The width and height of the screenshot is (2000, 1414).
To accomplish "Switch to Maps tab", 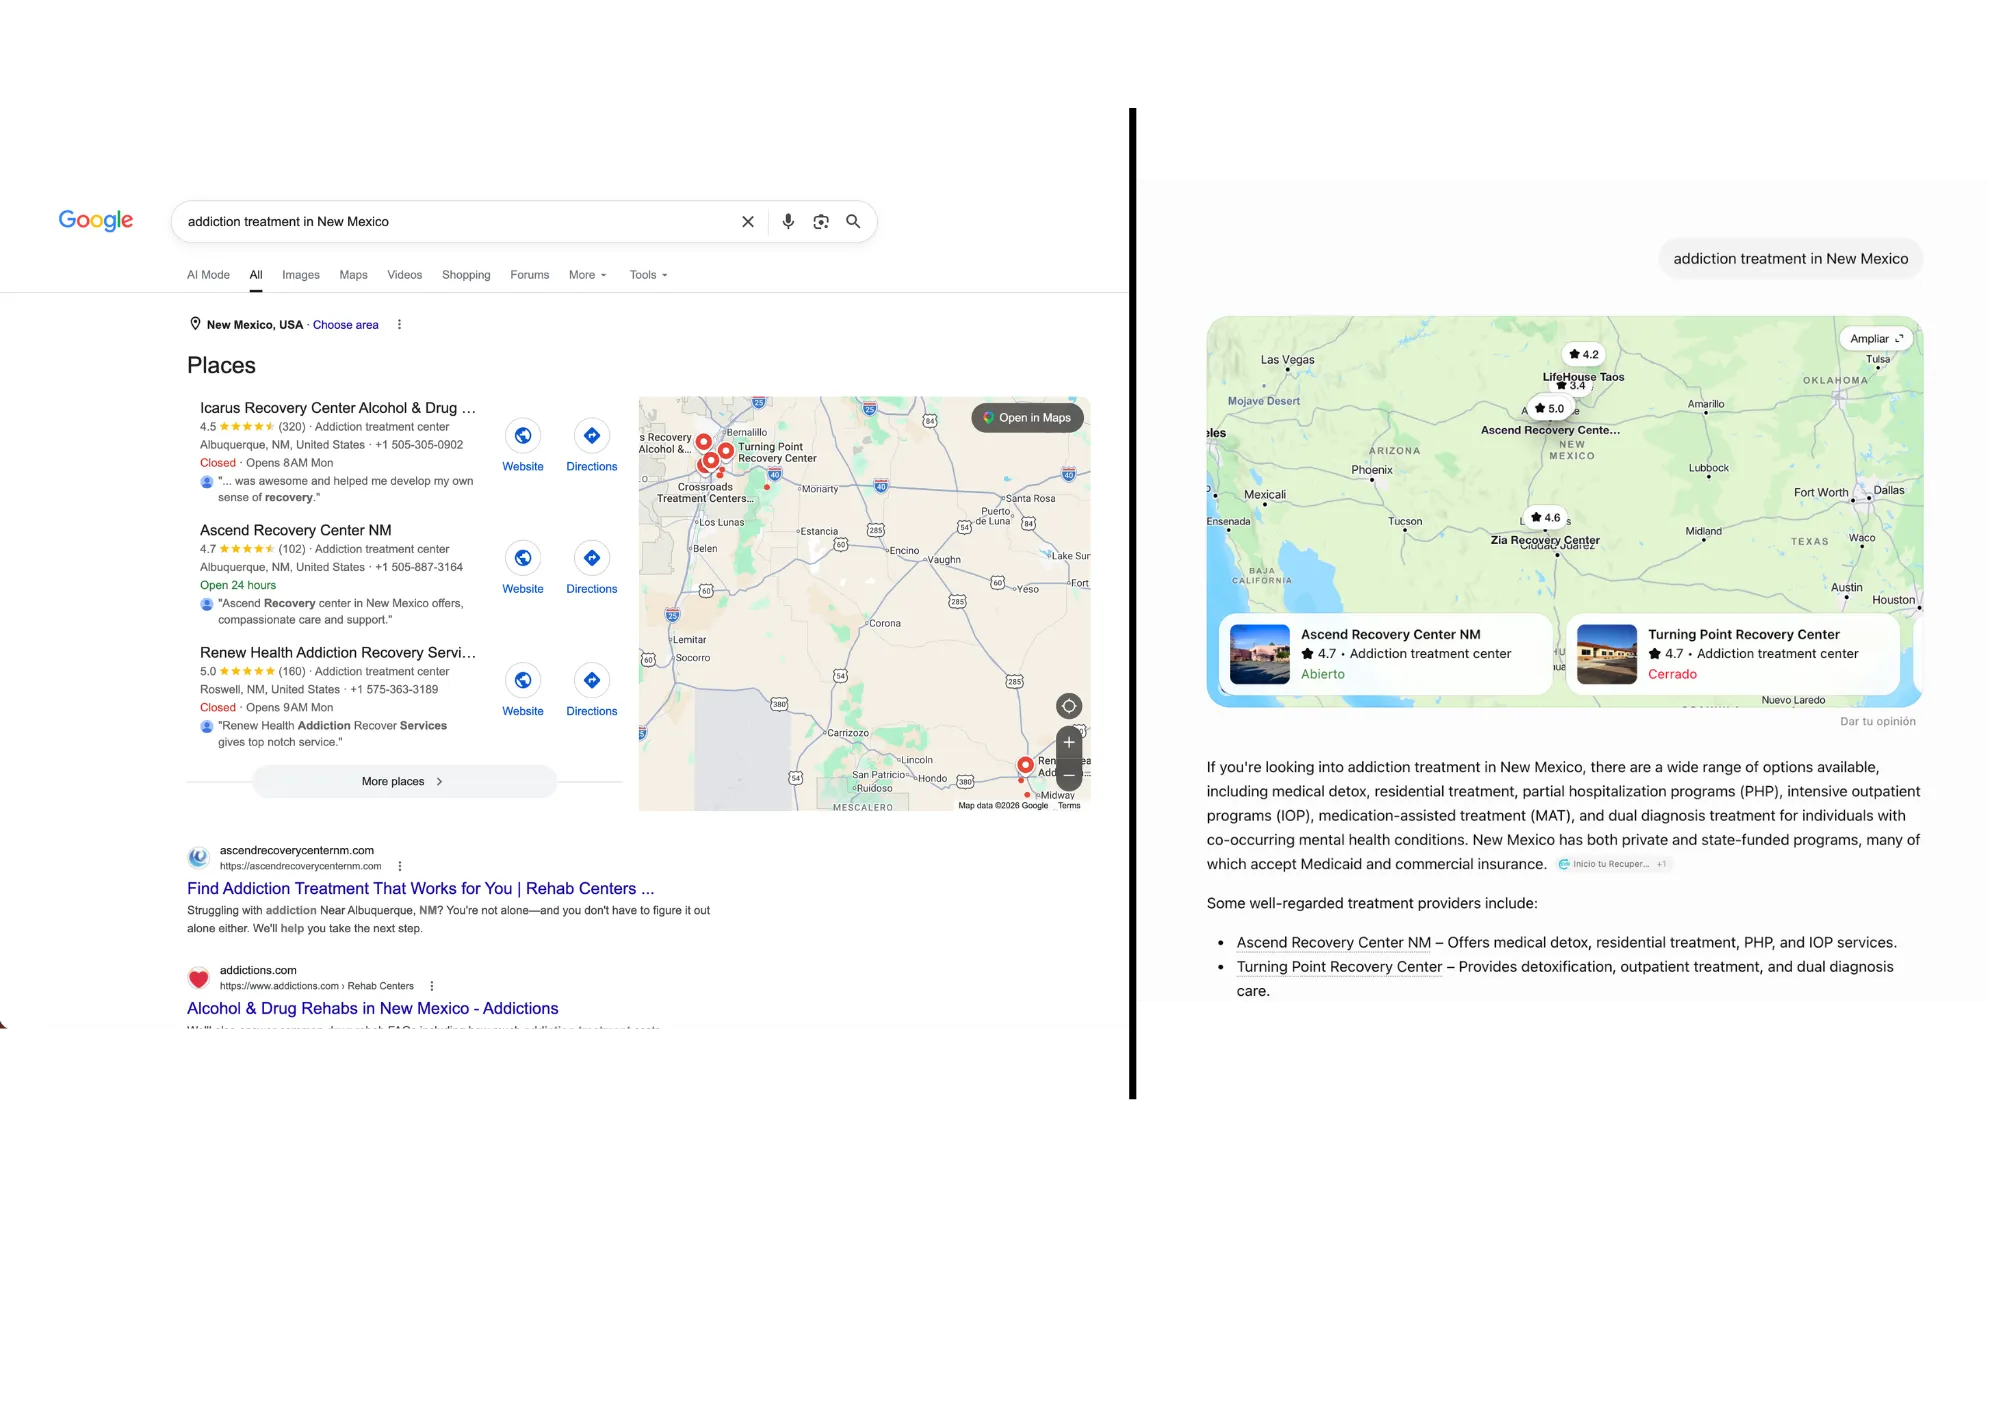I will (353, 275).
